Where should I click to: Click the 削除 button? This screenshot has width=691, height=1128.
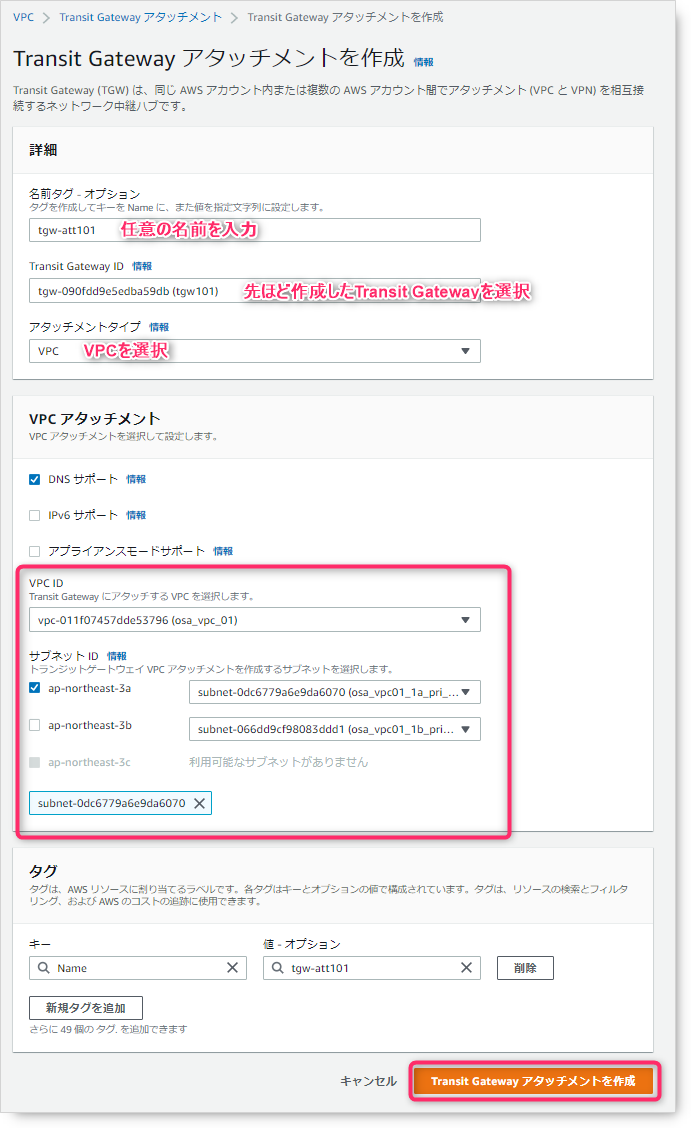(x=526, y=968)
